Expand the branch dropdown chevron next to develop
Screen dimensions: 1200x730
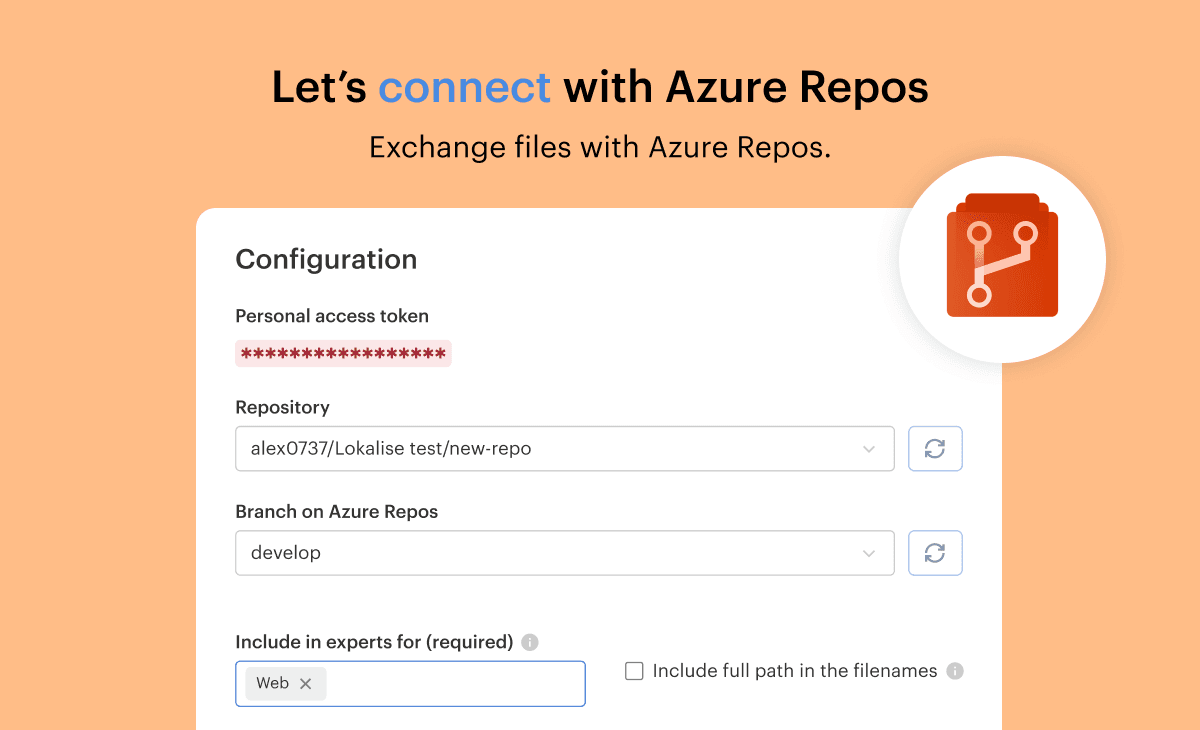869,553
